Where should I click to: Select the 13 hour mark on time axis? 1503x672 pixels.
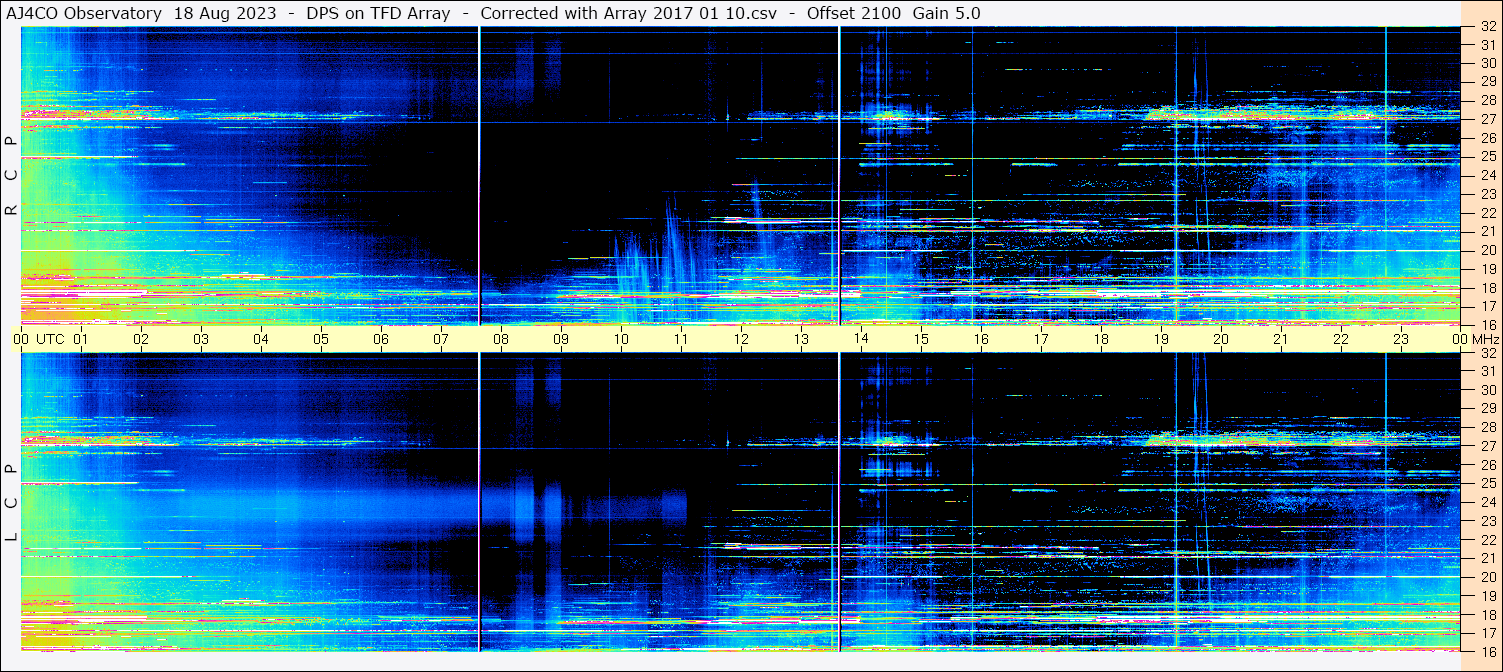click(802, 339)
